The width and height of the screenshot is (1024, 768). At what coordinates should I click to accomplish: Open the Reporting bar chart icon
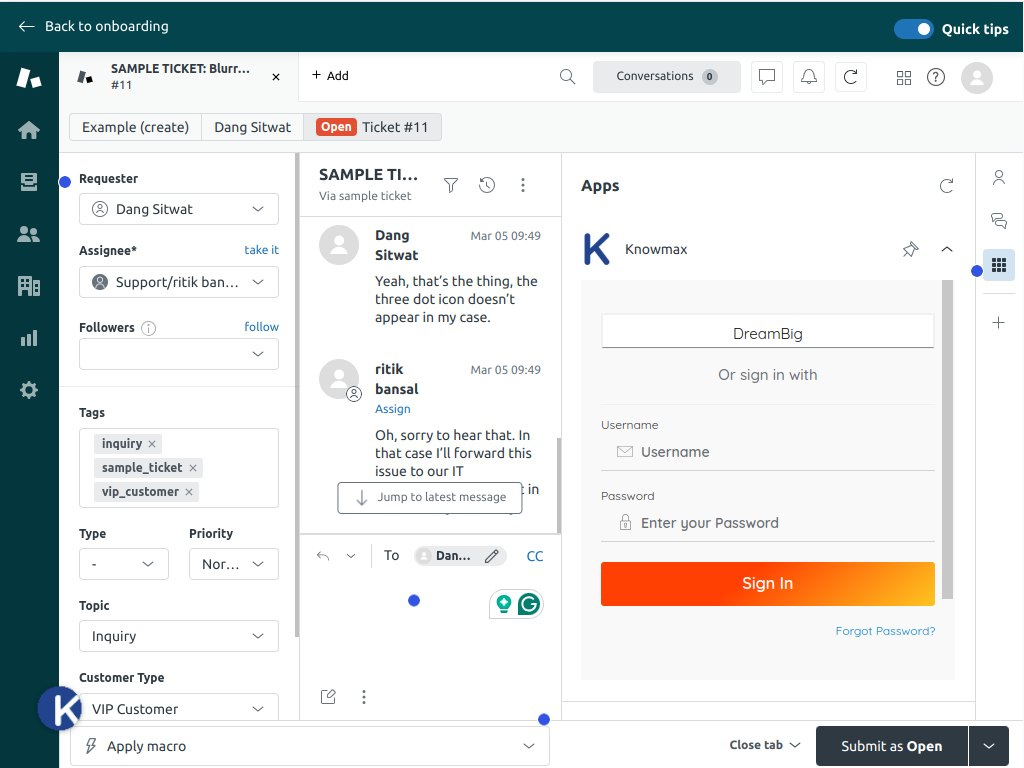[x=29, y=338]
